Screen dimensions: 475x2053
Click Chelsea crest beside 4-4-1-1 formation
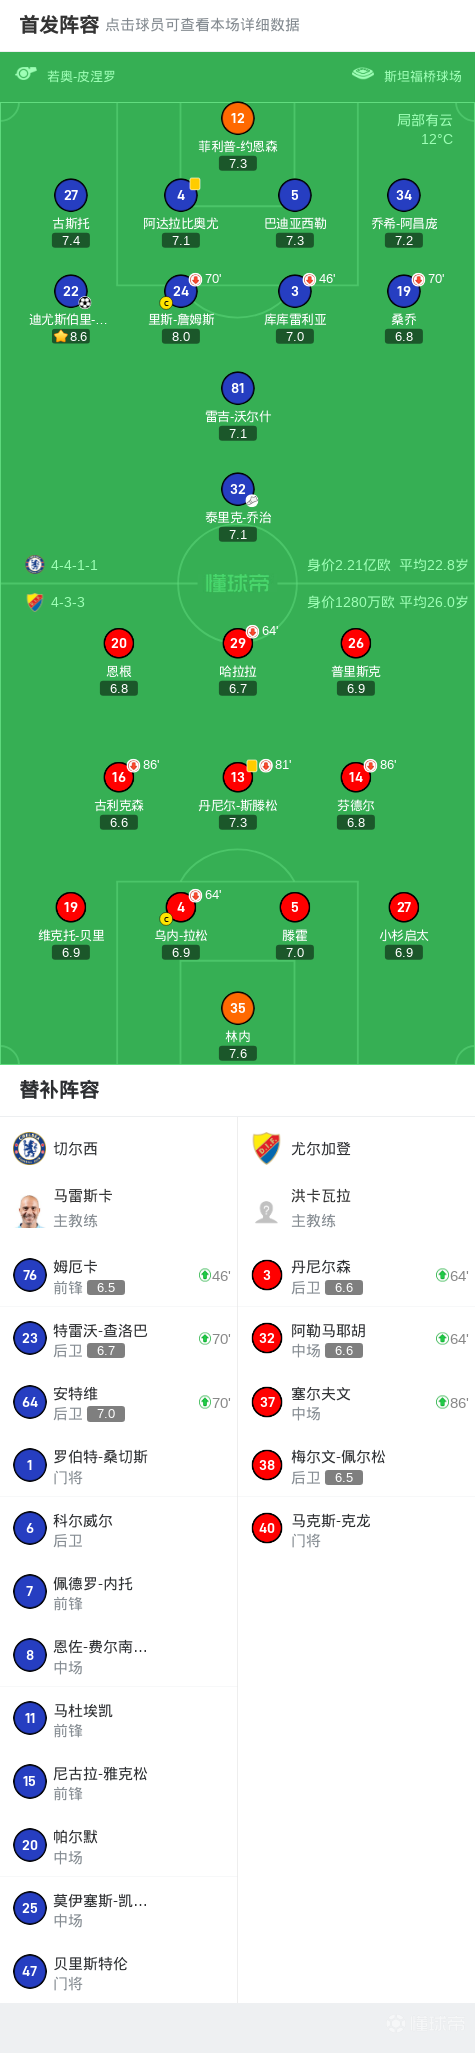[35, 564]
